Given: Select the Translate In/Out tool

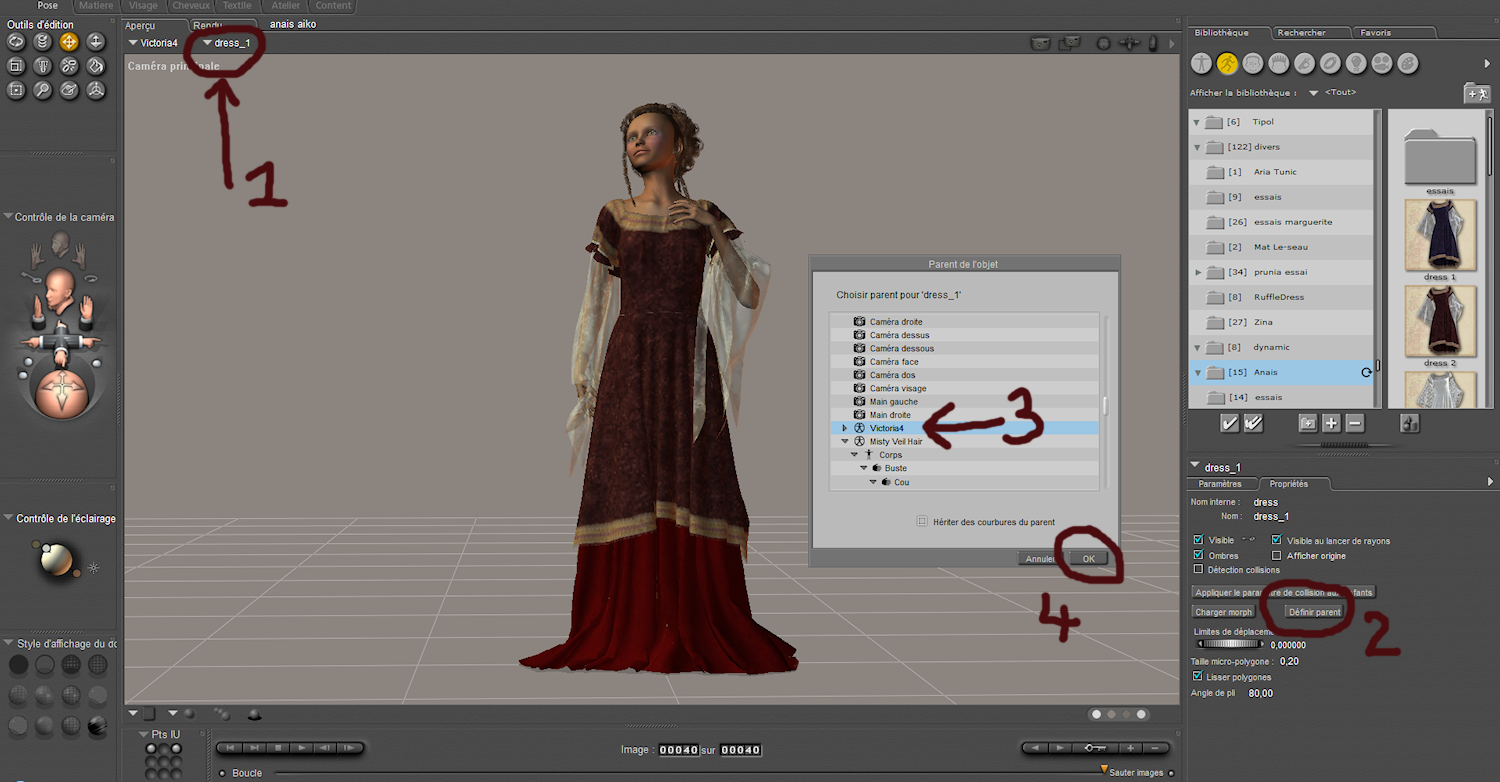Looking at the screenshot, I should tap(95, 41).
